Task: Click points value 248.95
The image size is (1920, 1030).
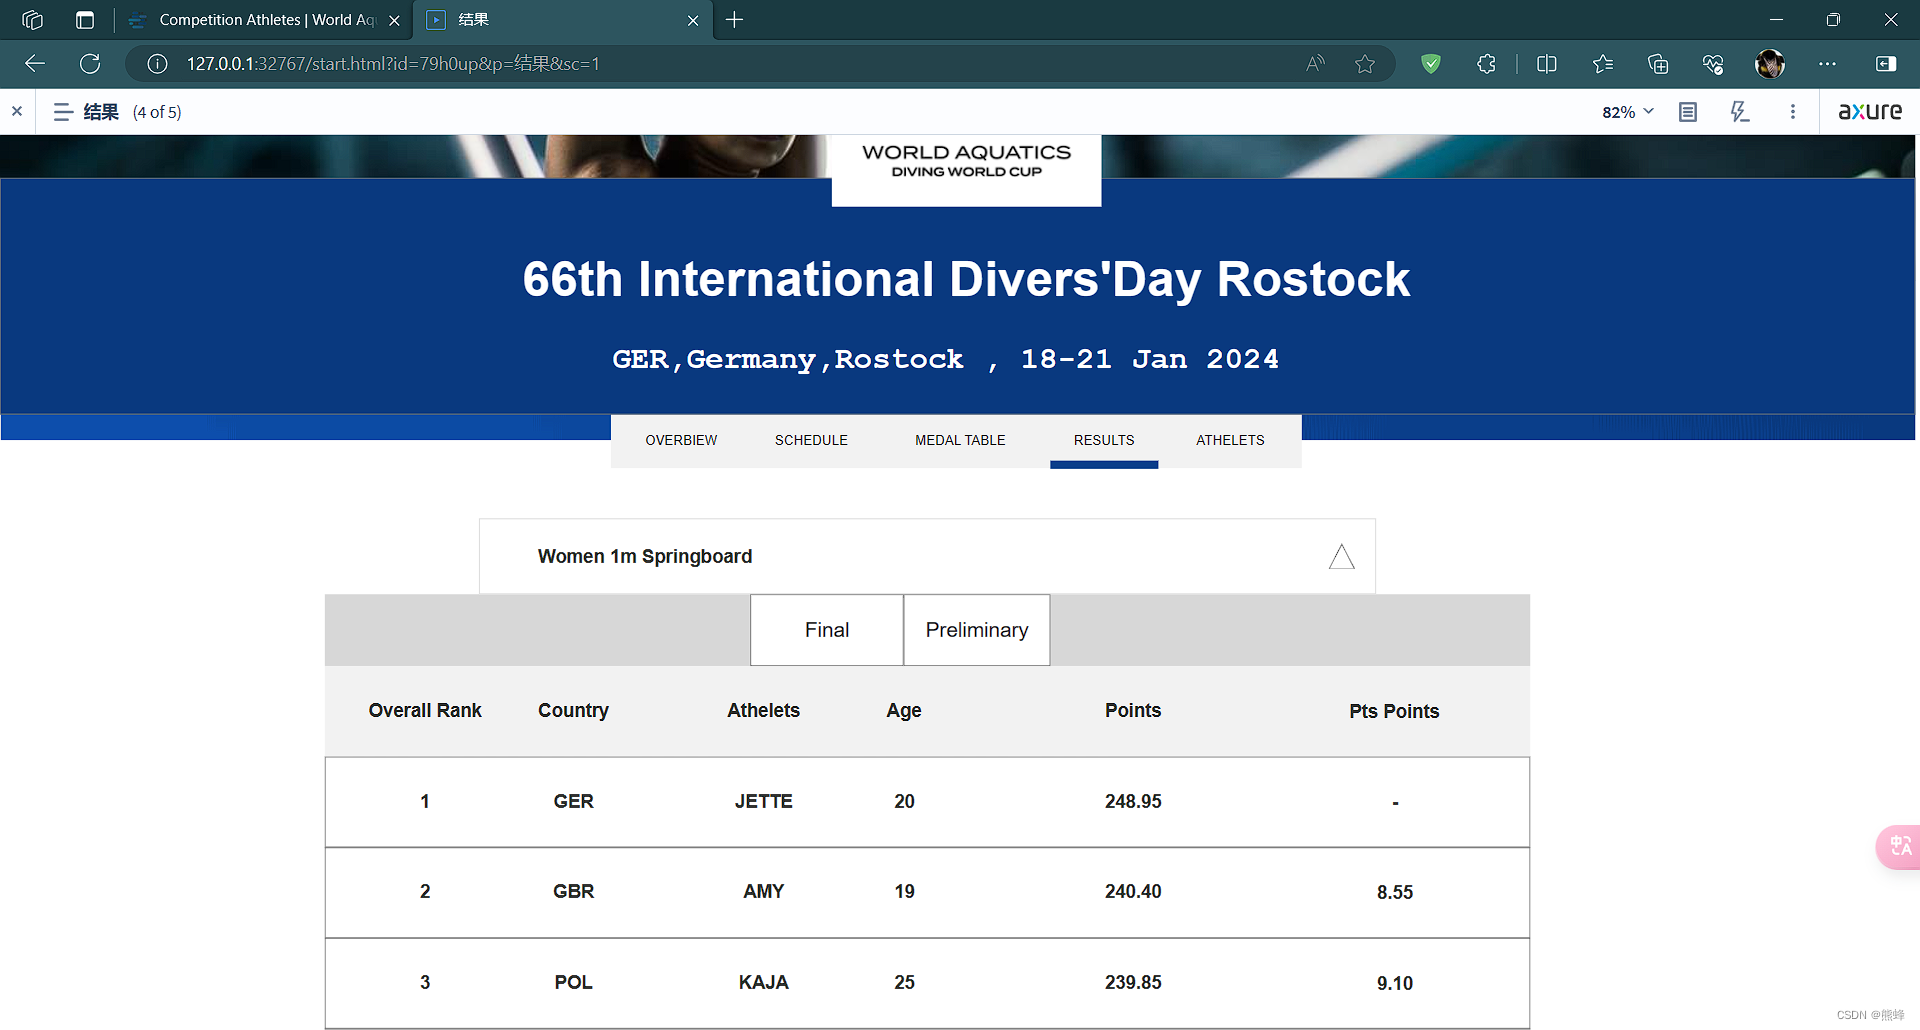Action: coord(1133,801)
